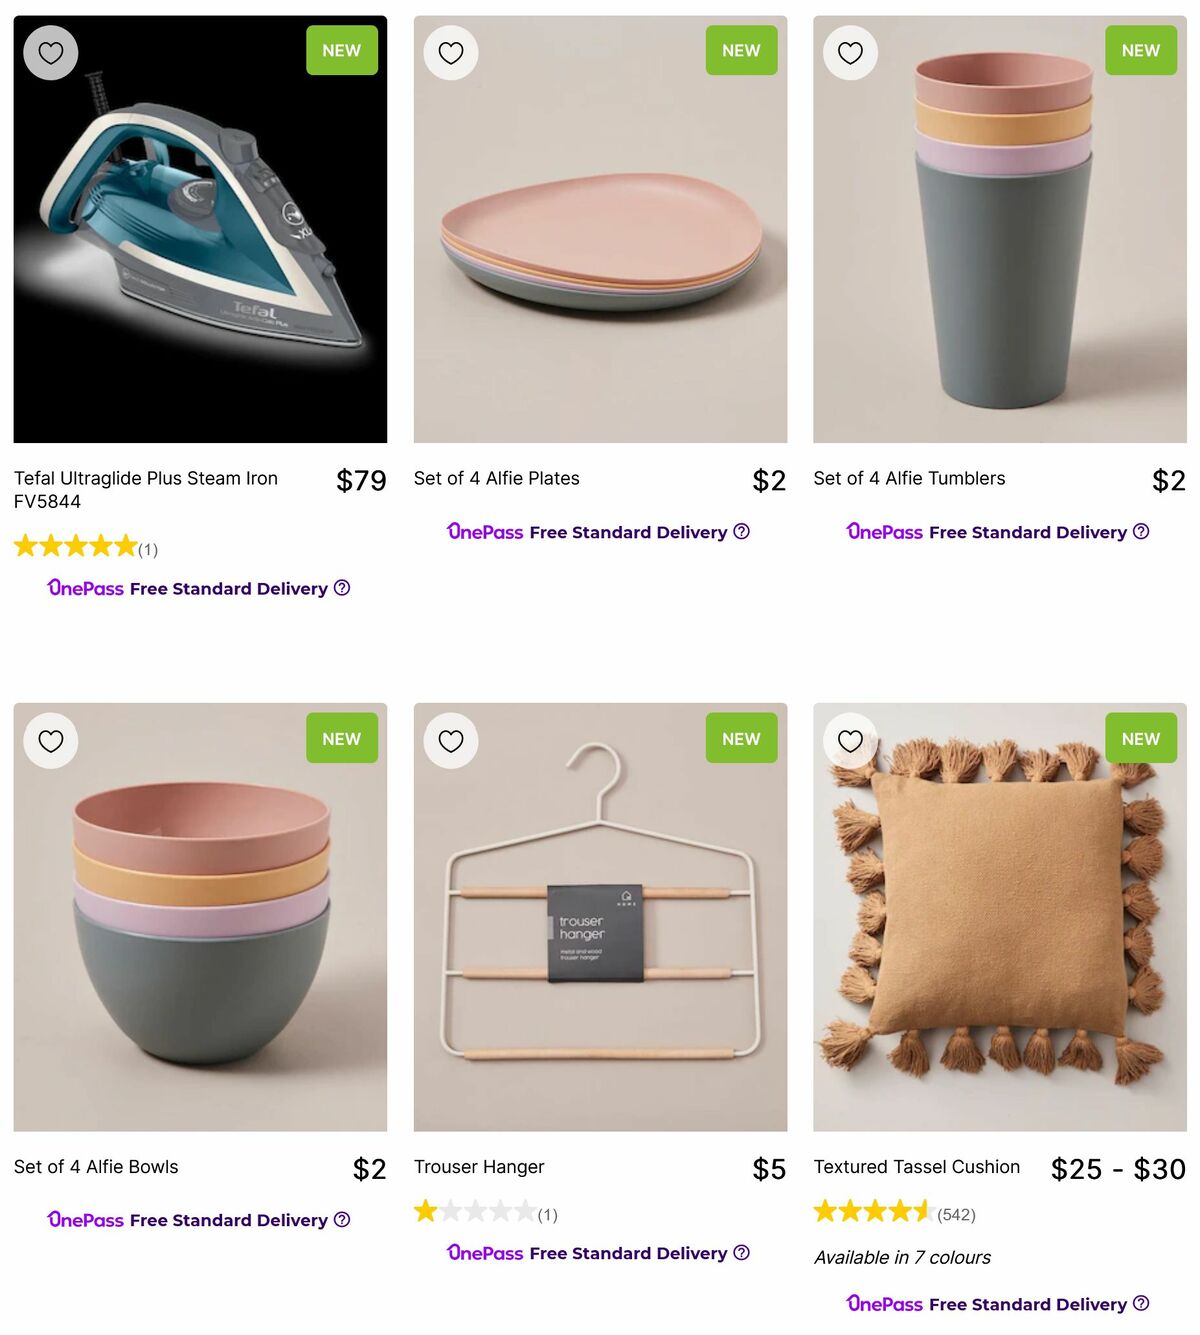Click the heart icon on Alfie Bowls

(x=51, y=741)
